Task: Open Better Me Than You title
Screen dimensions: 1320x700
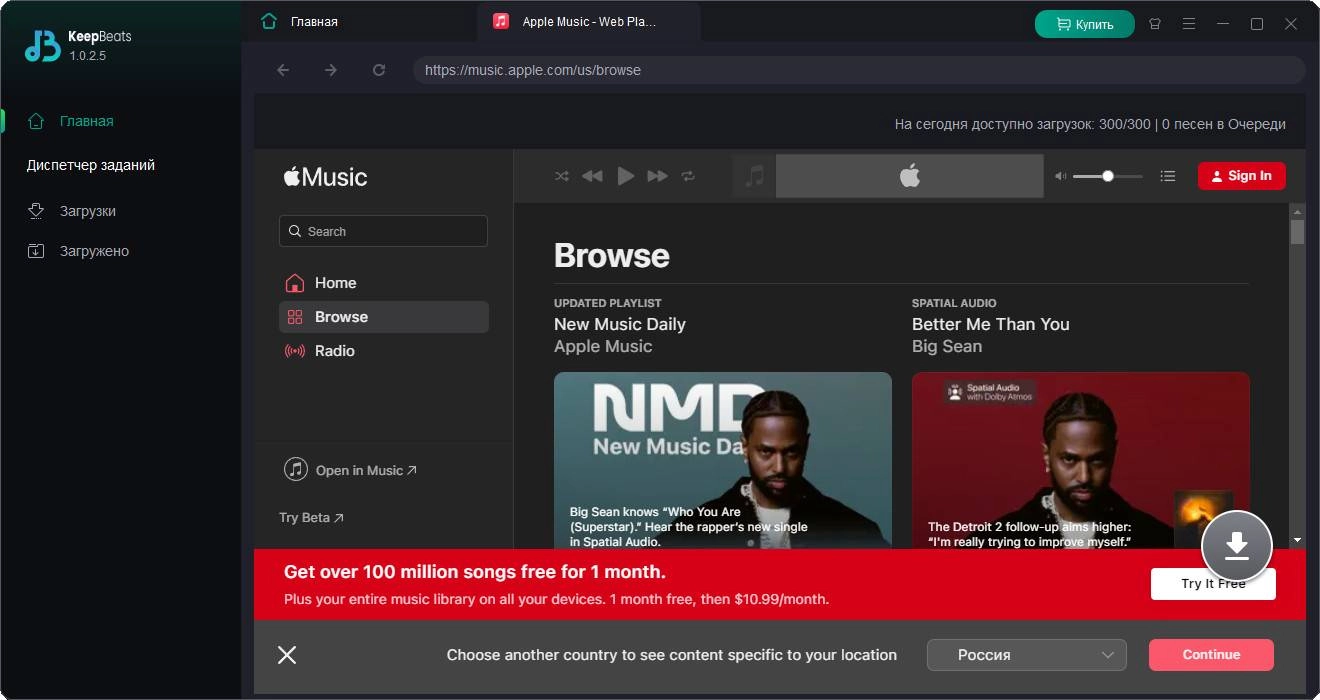Action: [x=991, y=324]
